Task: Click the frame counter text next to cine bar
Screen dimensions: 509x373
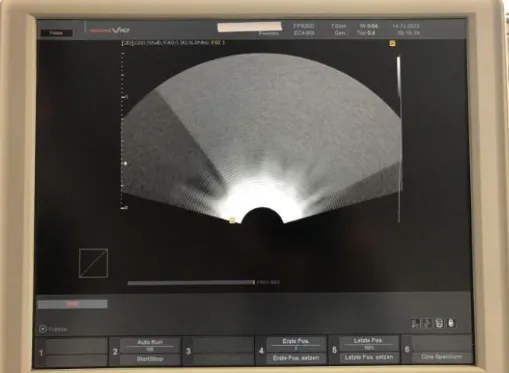Action: pyautogui.click(x=268, y=282)
